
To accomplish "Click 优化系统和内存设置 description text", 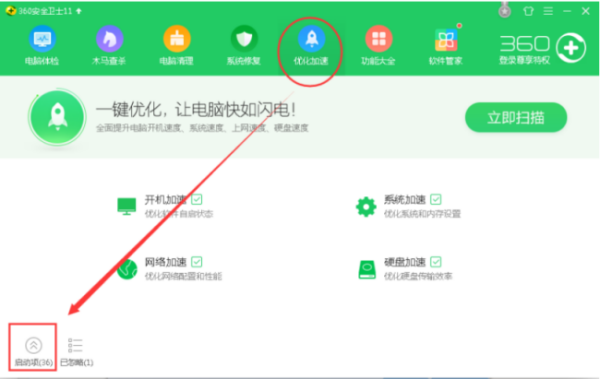I will [422, 214].
